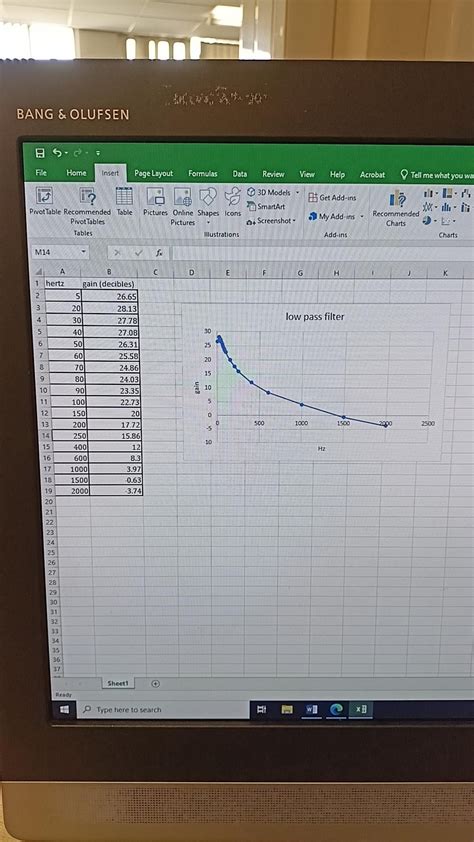Insert a line or area chart
The width and height of the screenshot is (474, 842).
(429, 207)
